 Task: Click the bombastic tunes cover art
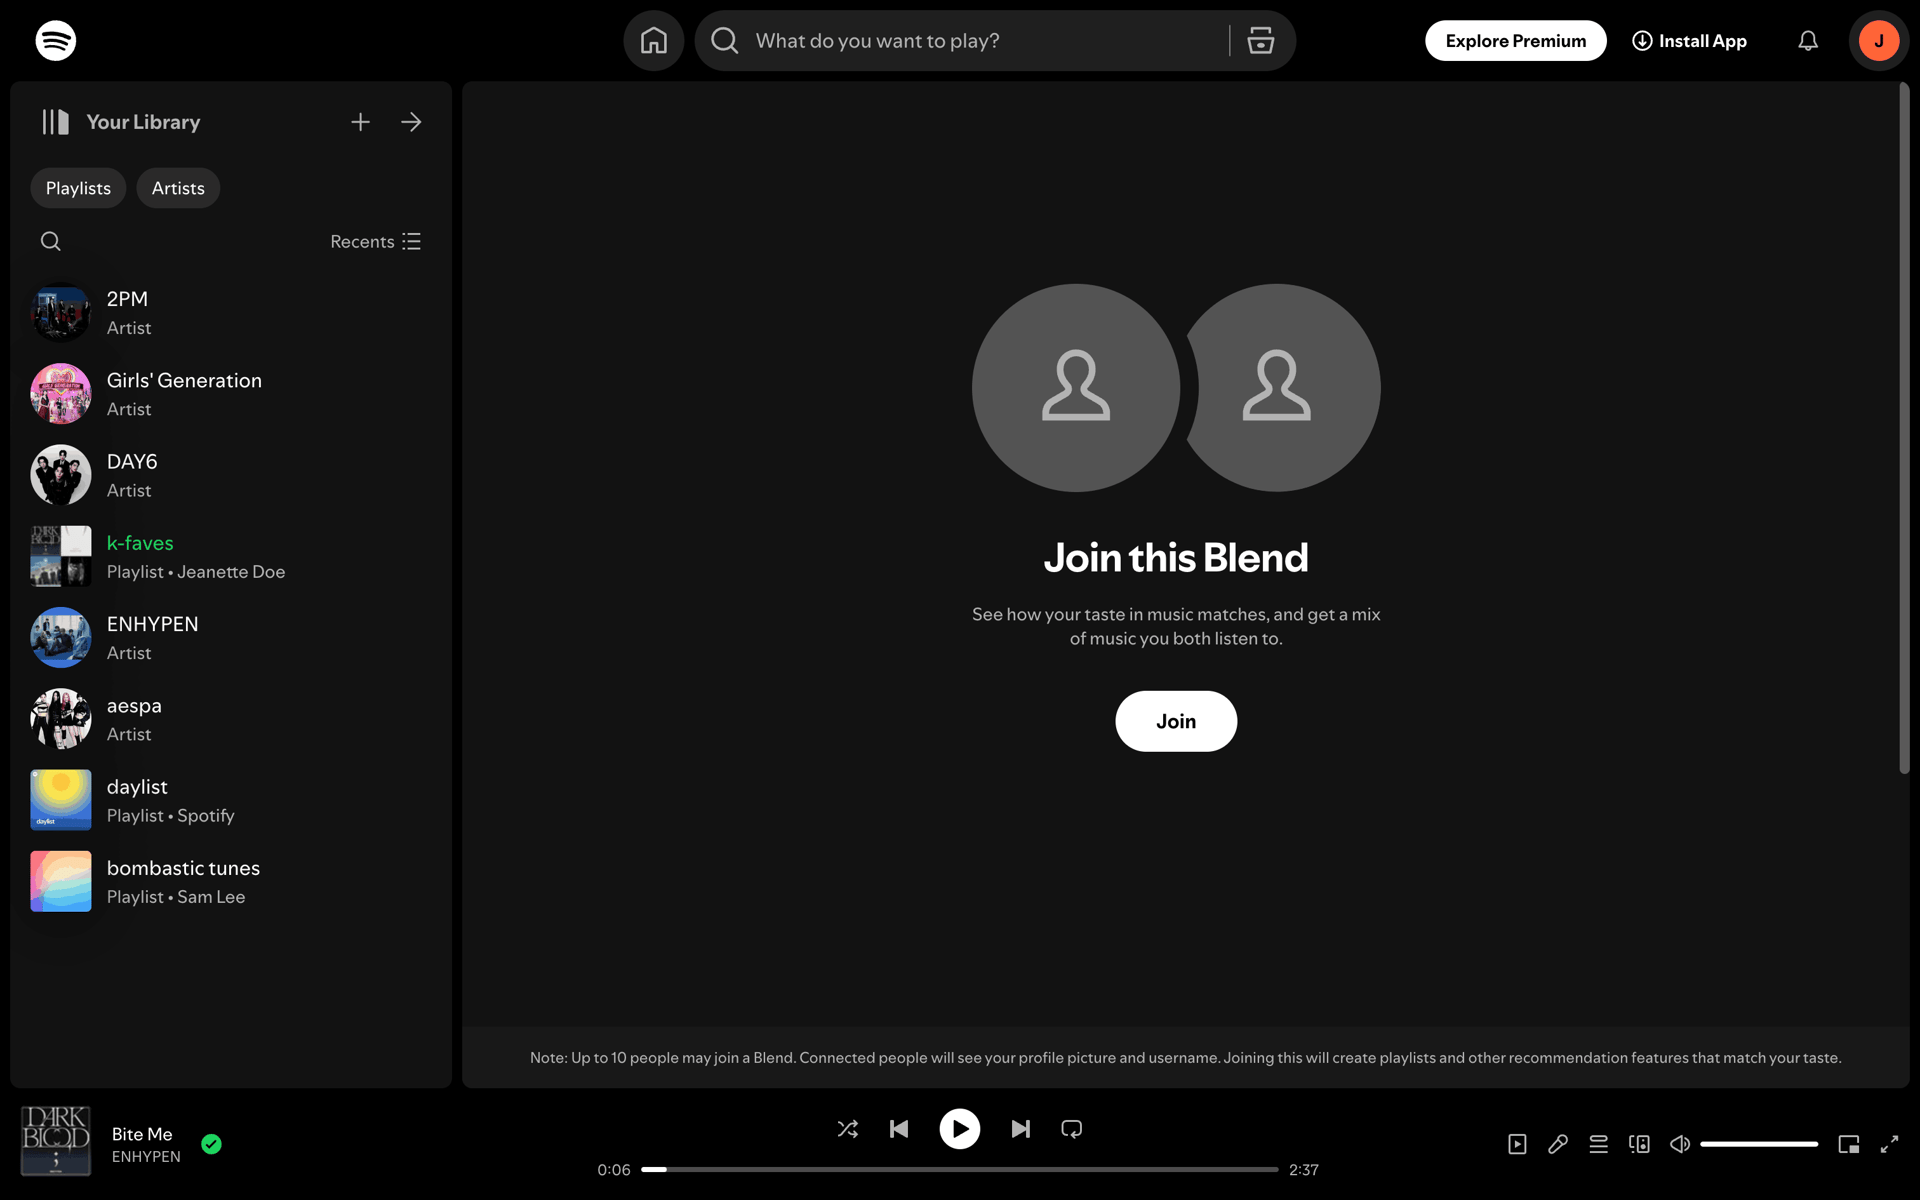coord(61,881)
